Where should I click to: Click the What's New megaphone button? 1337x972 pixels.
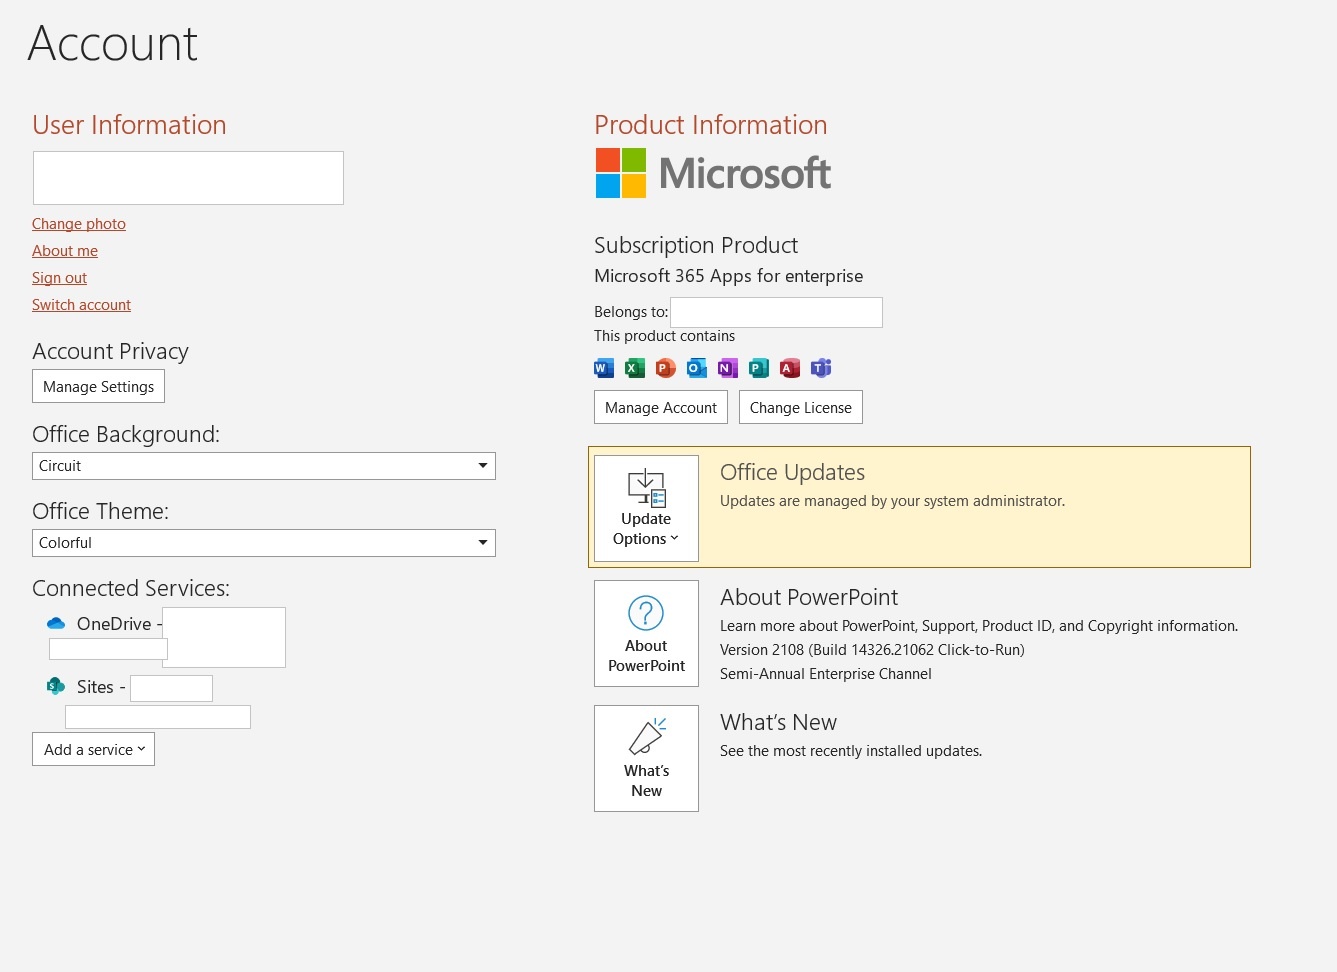[x=646, y=758]
